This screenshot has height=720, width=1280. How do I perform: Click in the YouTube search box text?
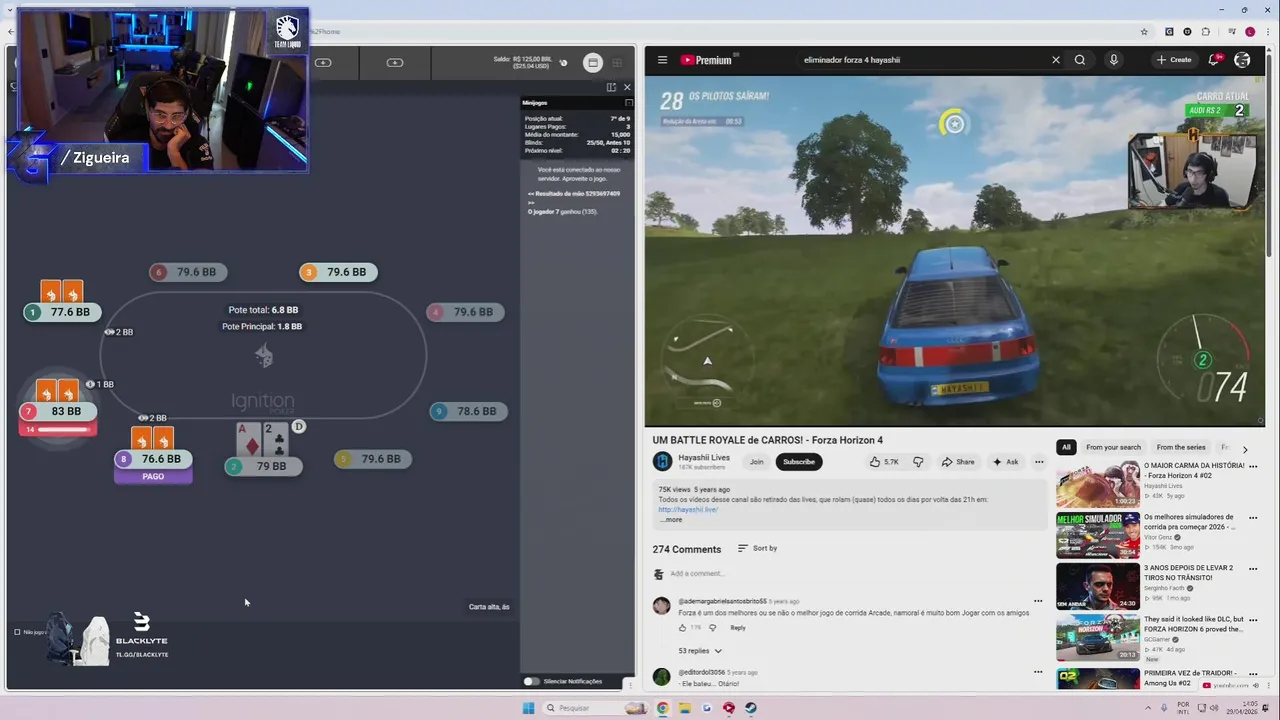click(852, 60)
